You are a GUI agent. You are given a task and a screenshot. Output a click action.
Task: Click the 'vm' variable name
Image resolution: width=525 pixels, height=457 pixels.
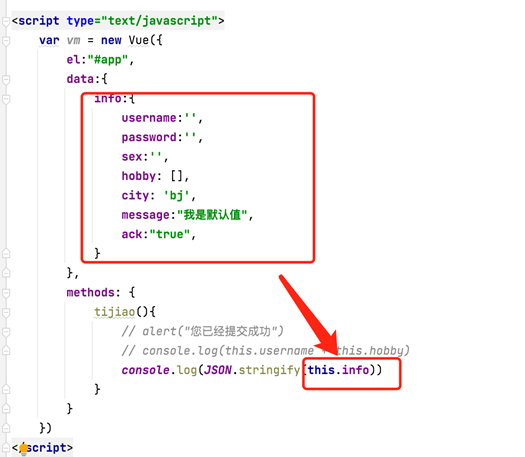74,41
